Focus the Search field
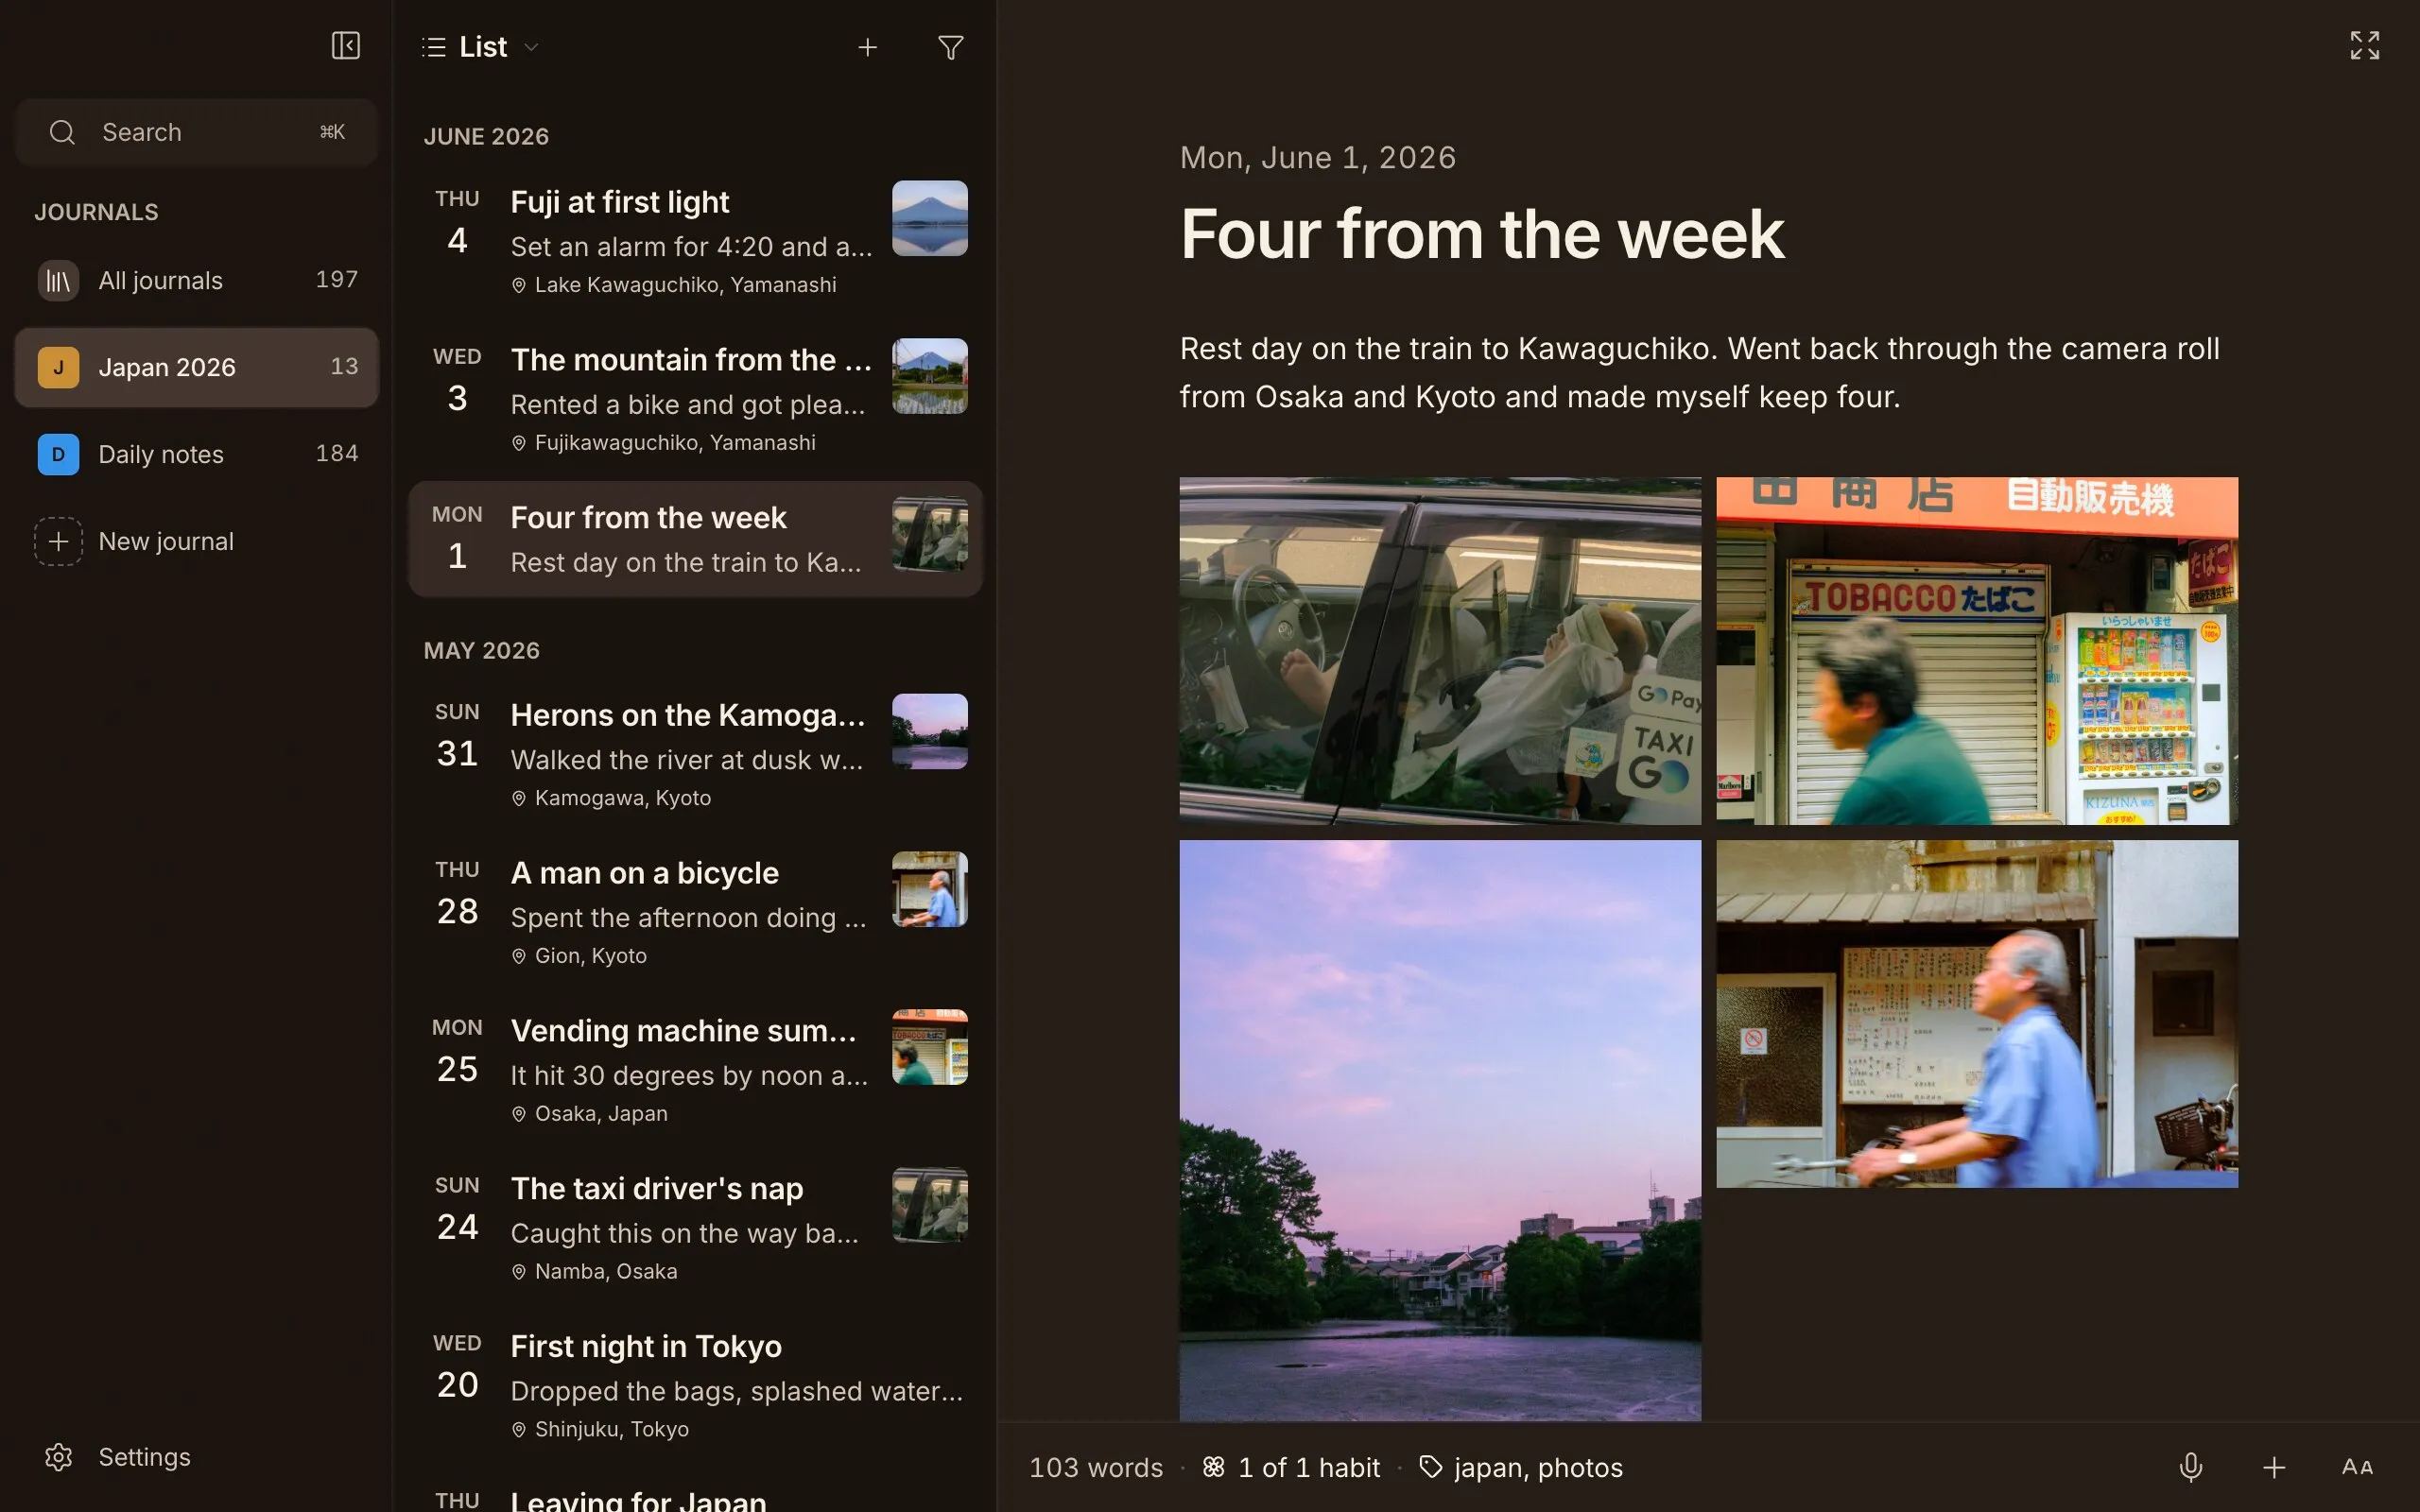2420x1512 pixels. (196, 132)
